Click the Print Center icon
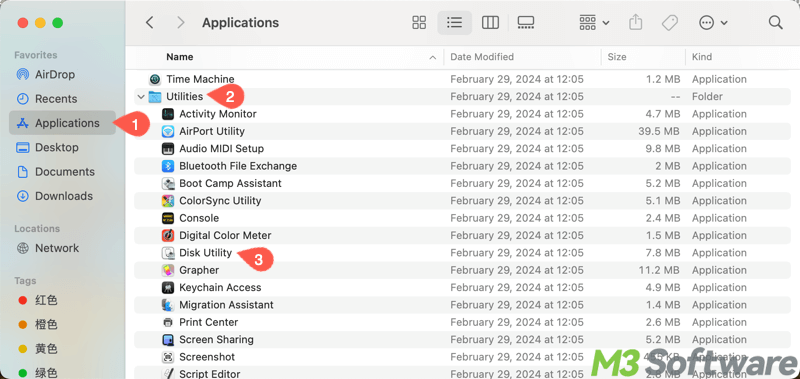 point(168,322)
